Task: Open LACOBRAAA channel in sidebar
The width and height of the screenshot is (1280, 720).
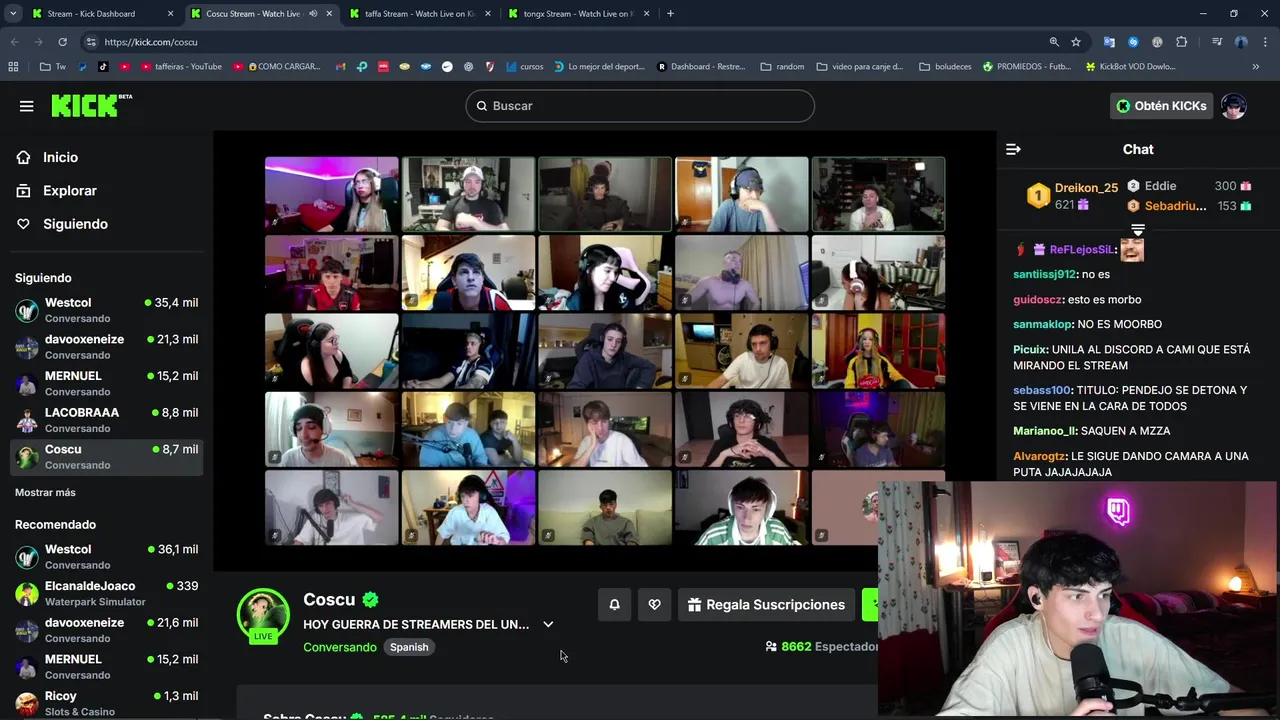Action: (106, 420)
